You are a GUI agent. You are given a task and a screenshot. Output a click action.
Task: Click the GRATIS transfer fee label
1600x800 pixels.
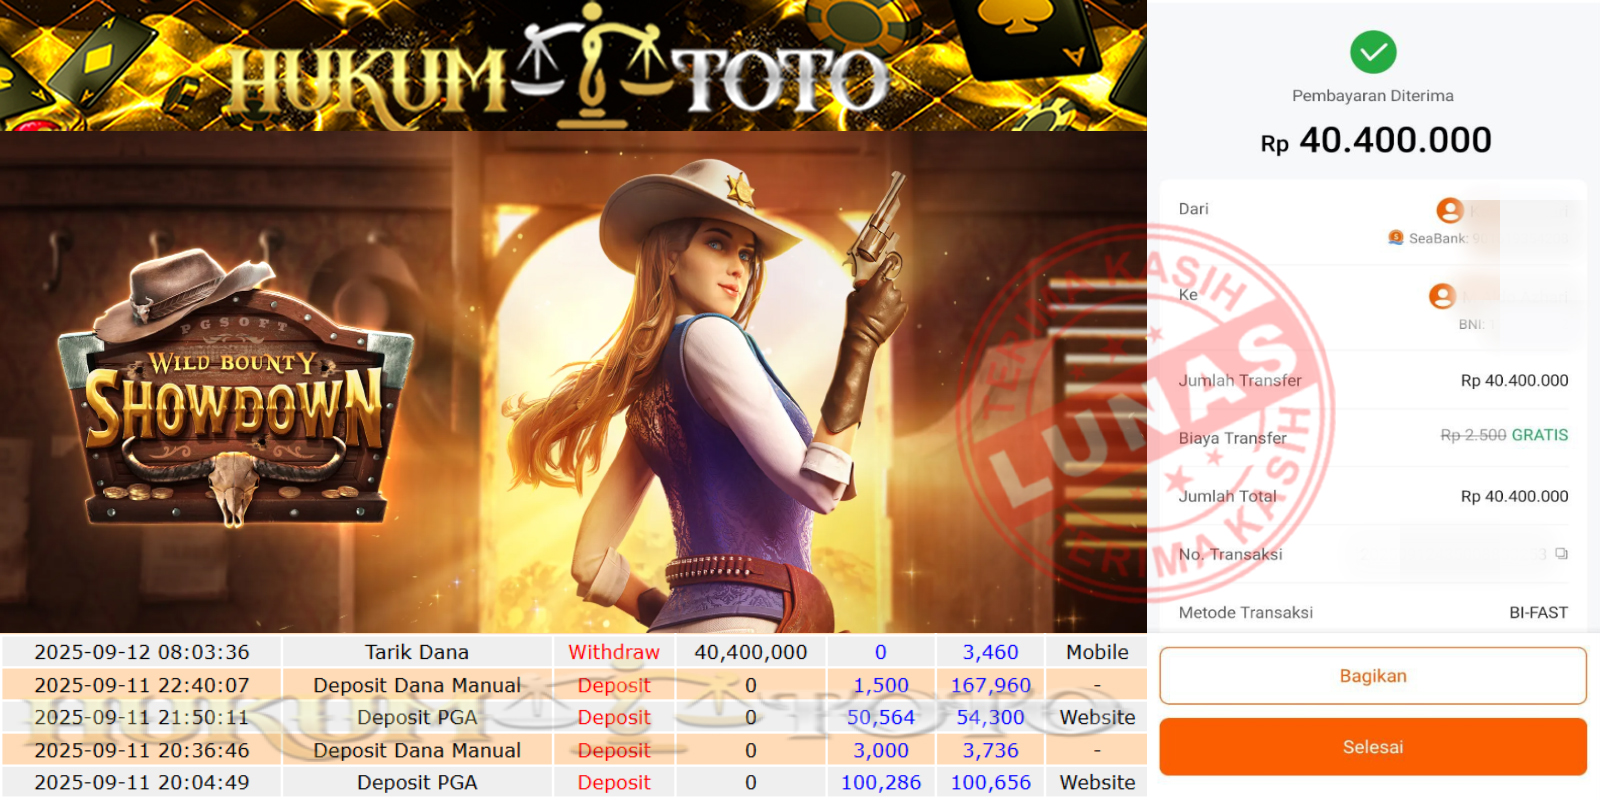(1539, 435)
